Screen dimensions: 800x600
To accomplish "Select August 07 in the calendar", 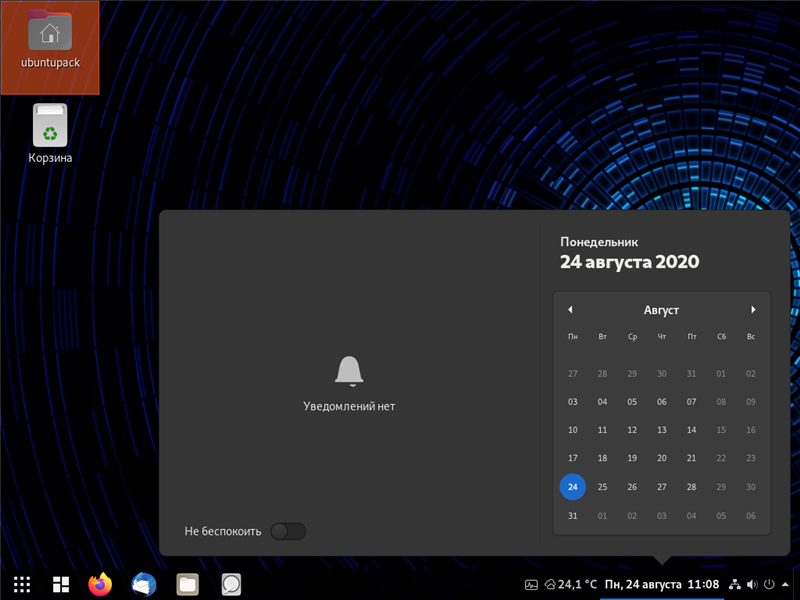I will [x=691, y=402].
